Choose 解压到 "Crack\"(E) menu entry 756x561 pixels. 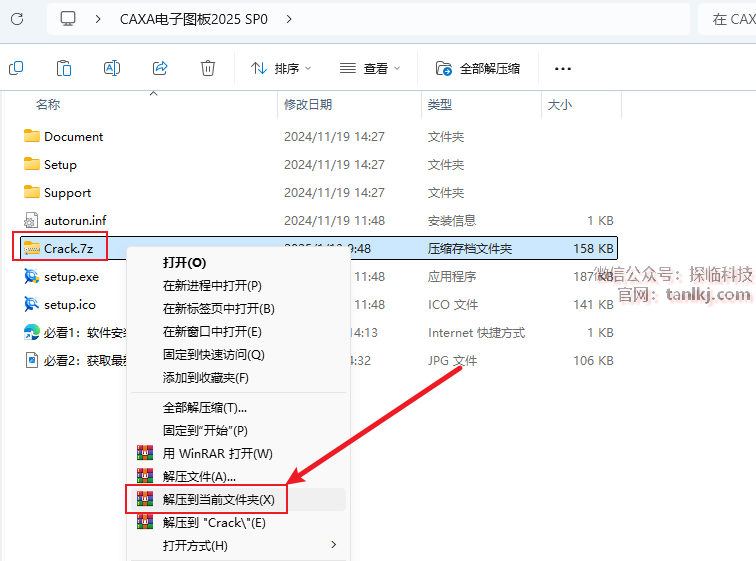point(214,522)
